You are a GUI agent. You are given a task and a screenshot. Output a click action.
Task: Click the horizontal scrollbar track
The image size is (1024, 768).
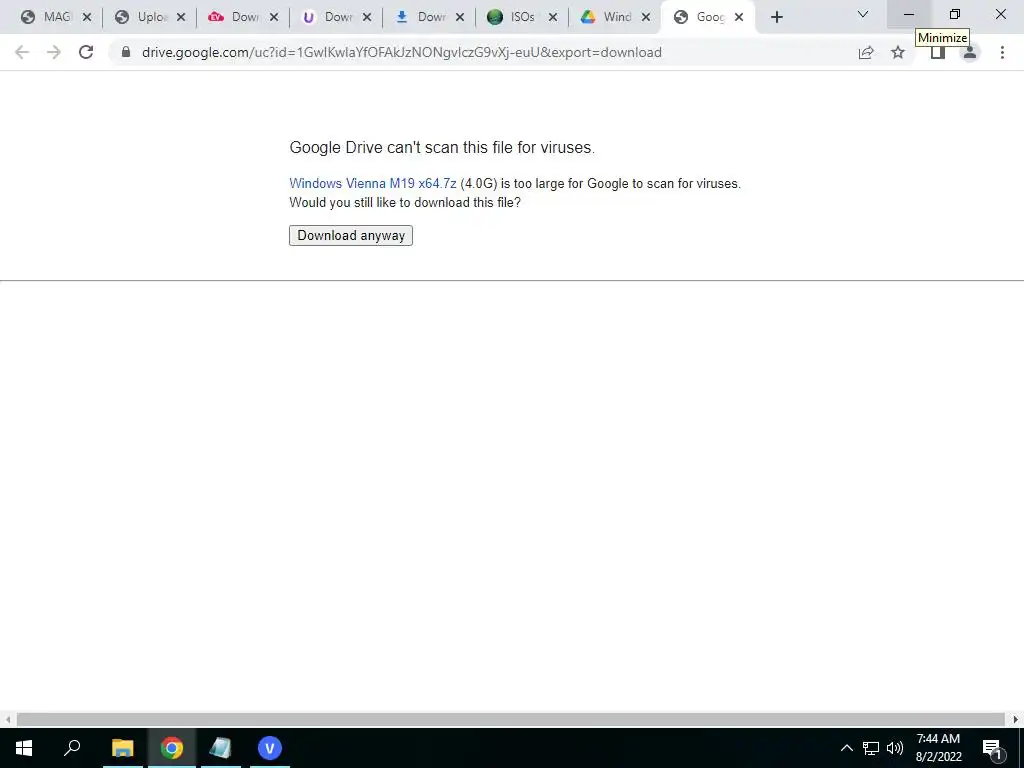(511, 720)
